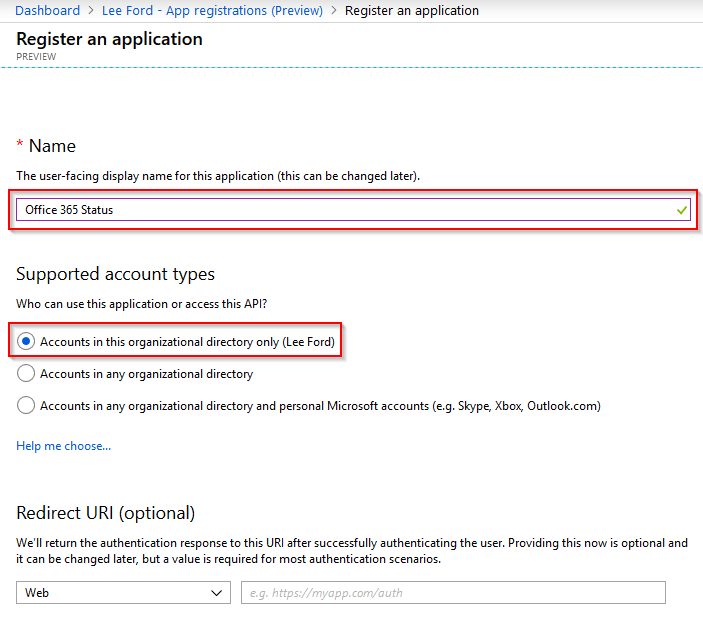Click the Name field label
Viewport: 703px width, 623px height.
pyautogui.click(x=52, y=146)
